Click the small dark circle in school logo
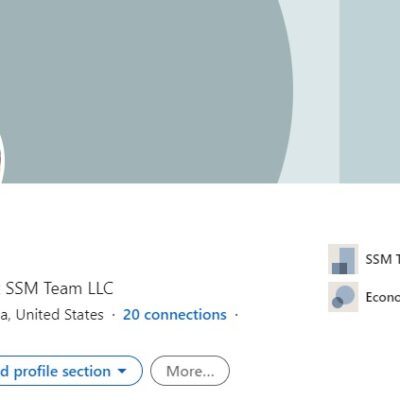 coord(337,302)
